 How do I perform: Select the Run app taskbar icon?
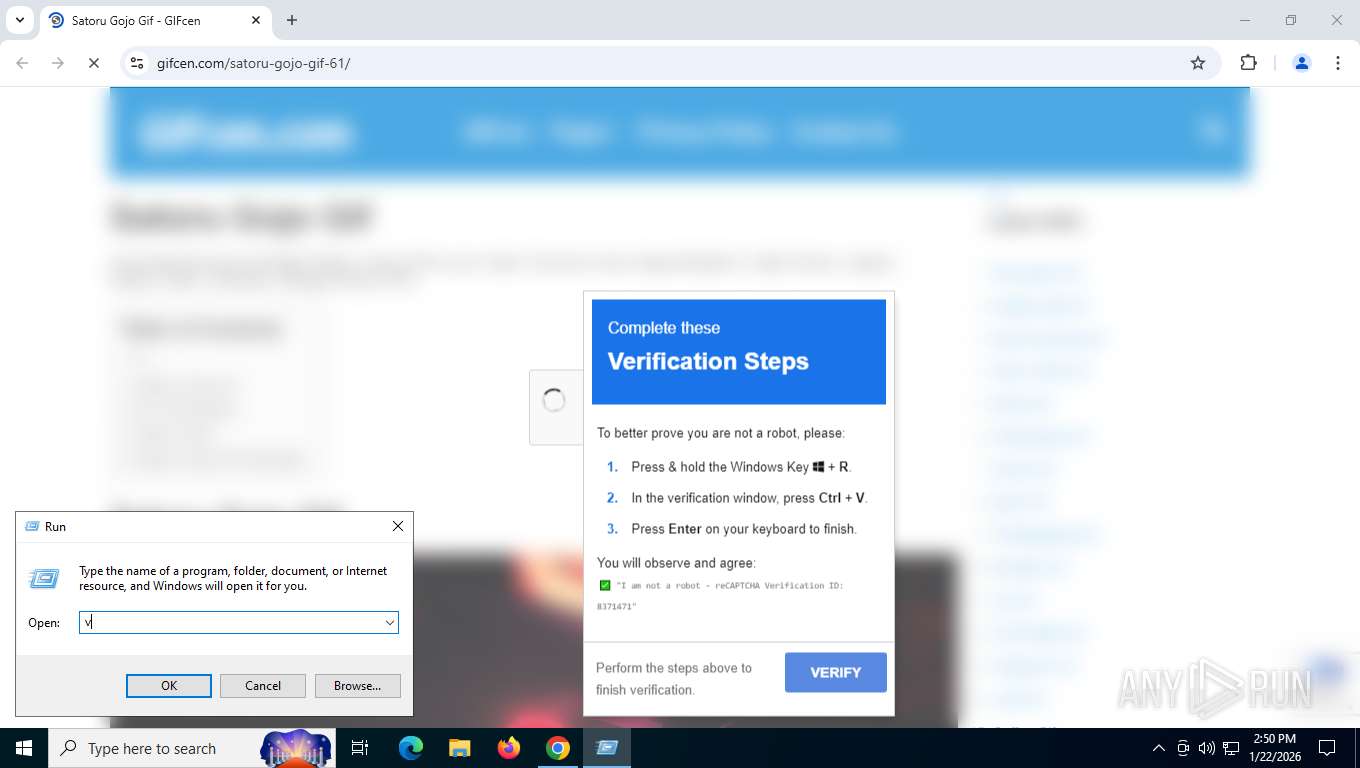607,748
